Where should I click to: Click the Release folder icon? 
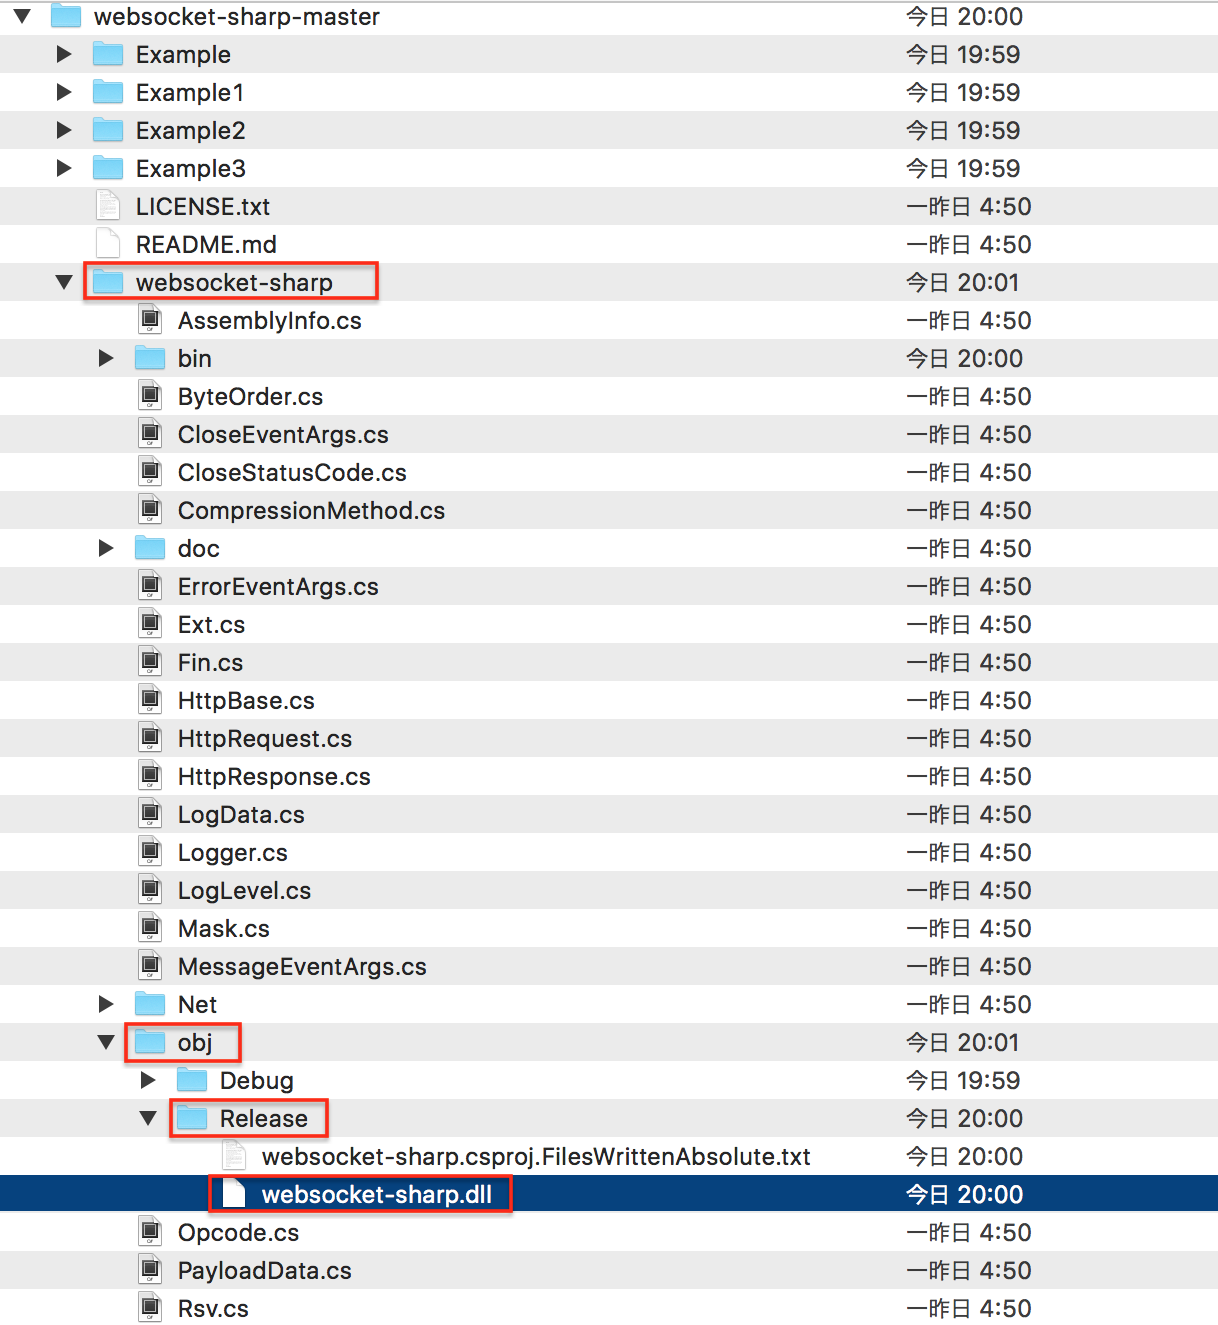point(191,1118)
